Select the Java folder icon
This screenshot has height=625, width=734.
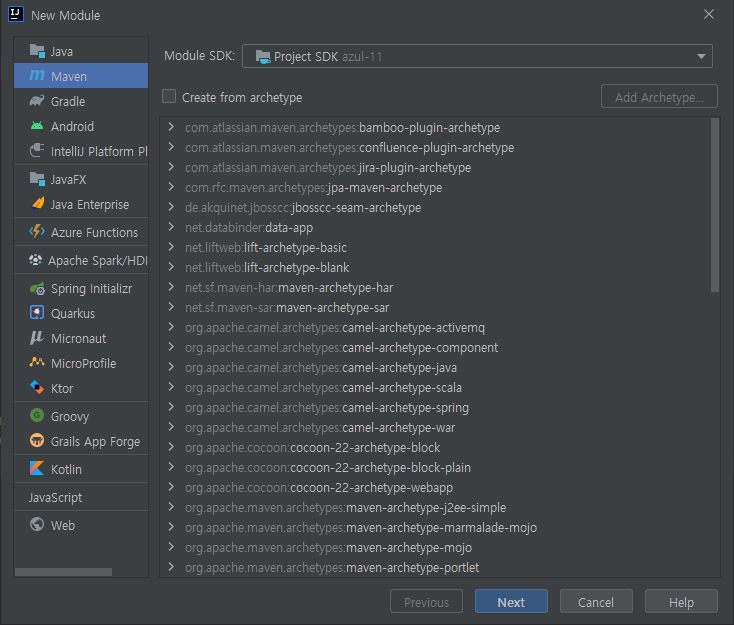(x=37, y=51)
